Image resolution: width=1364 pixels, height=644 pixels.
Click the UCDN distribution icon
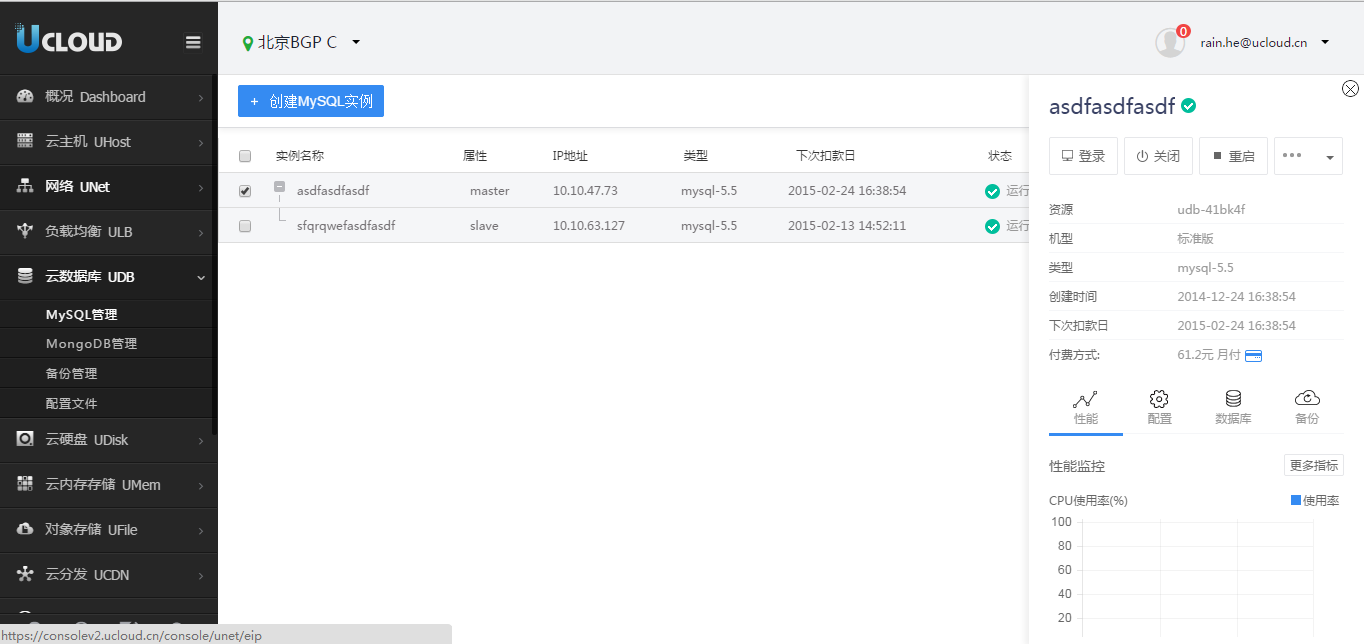25,574
